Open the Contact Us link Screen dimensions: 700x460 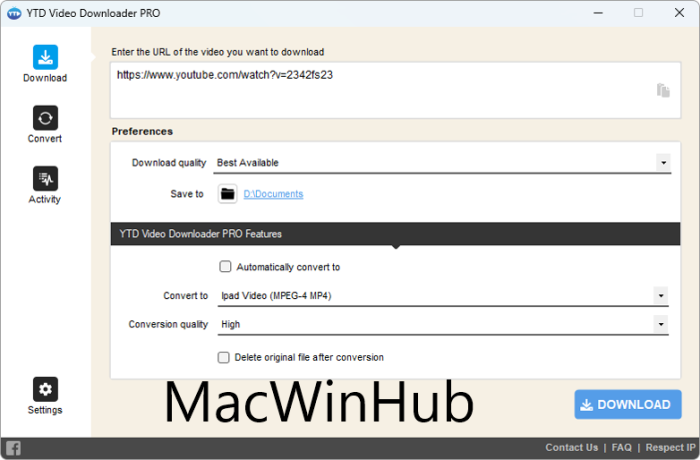[x=571, y=447]
